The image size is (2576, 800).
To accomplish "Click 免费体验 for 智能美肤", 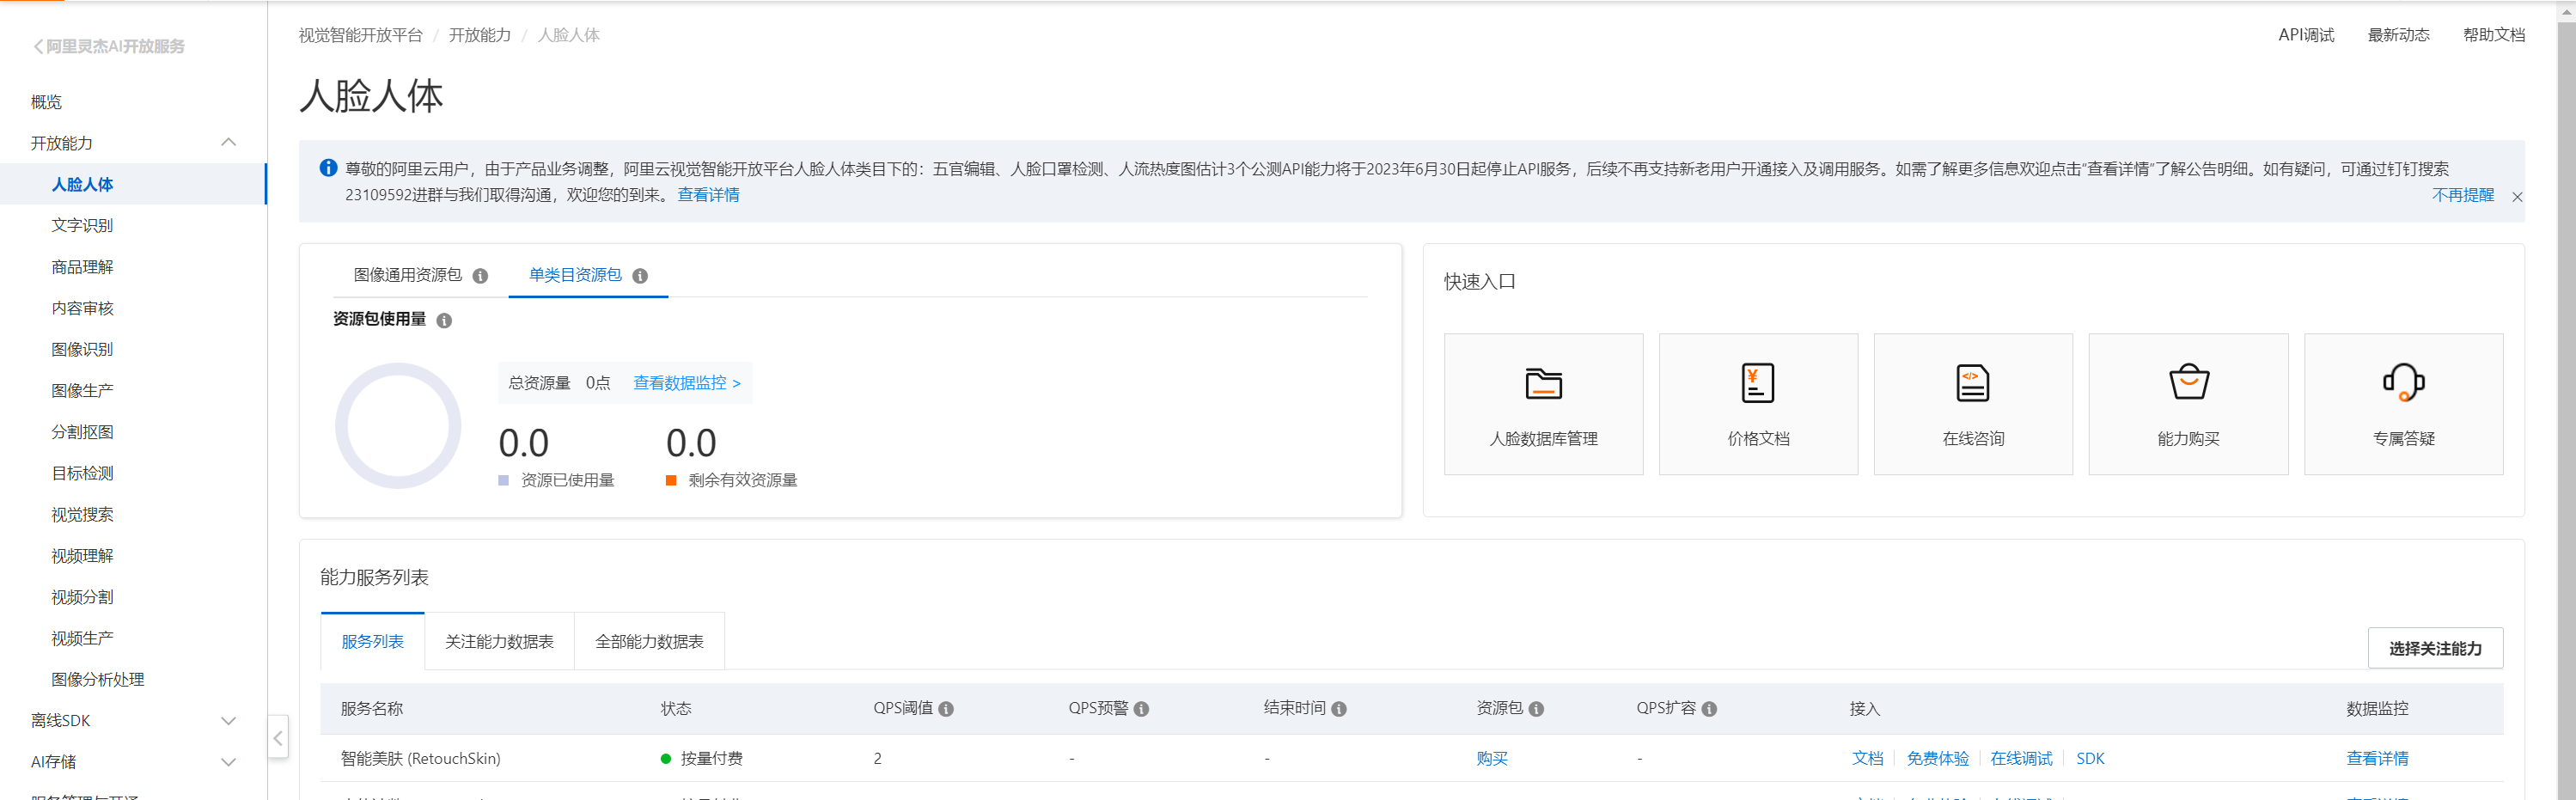I will click(x=1937, y=759).
